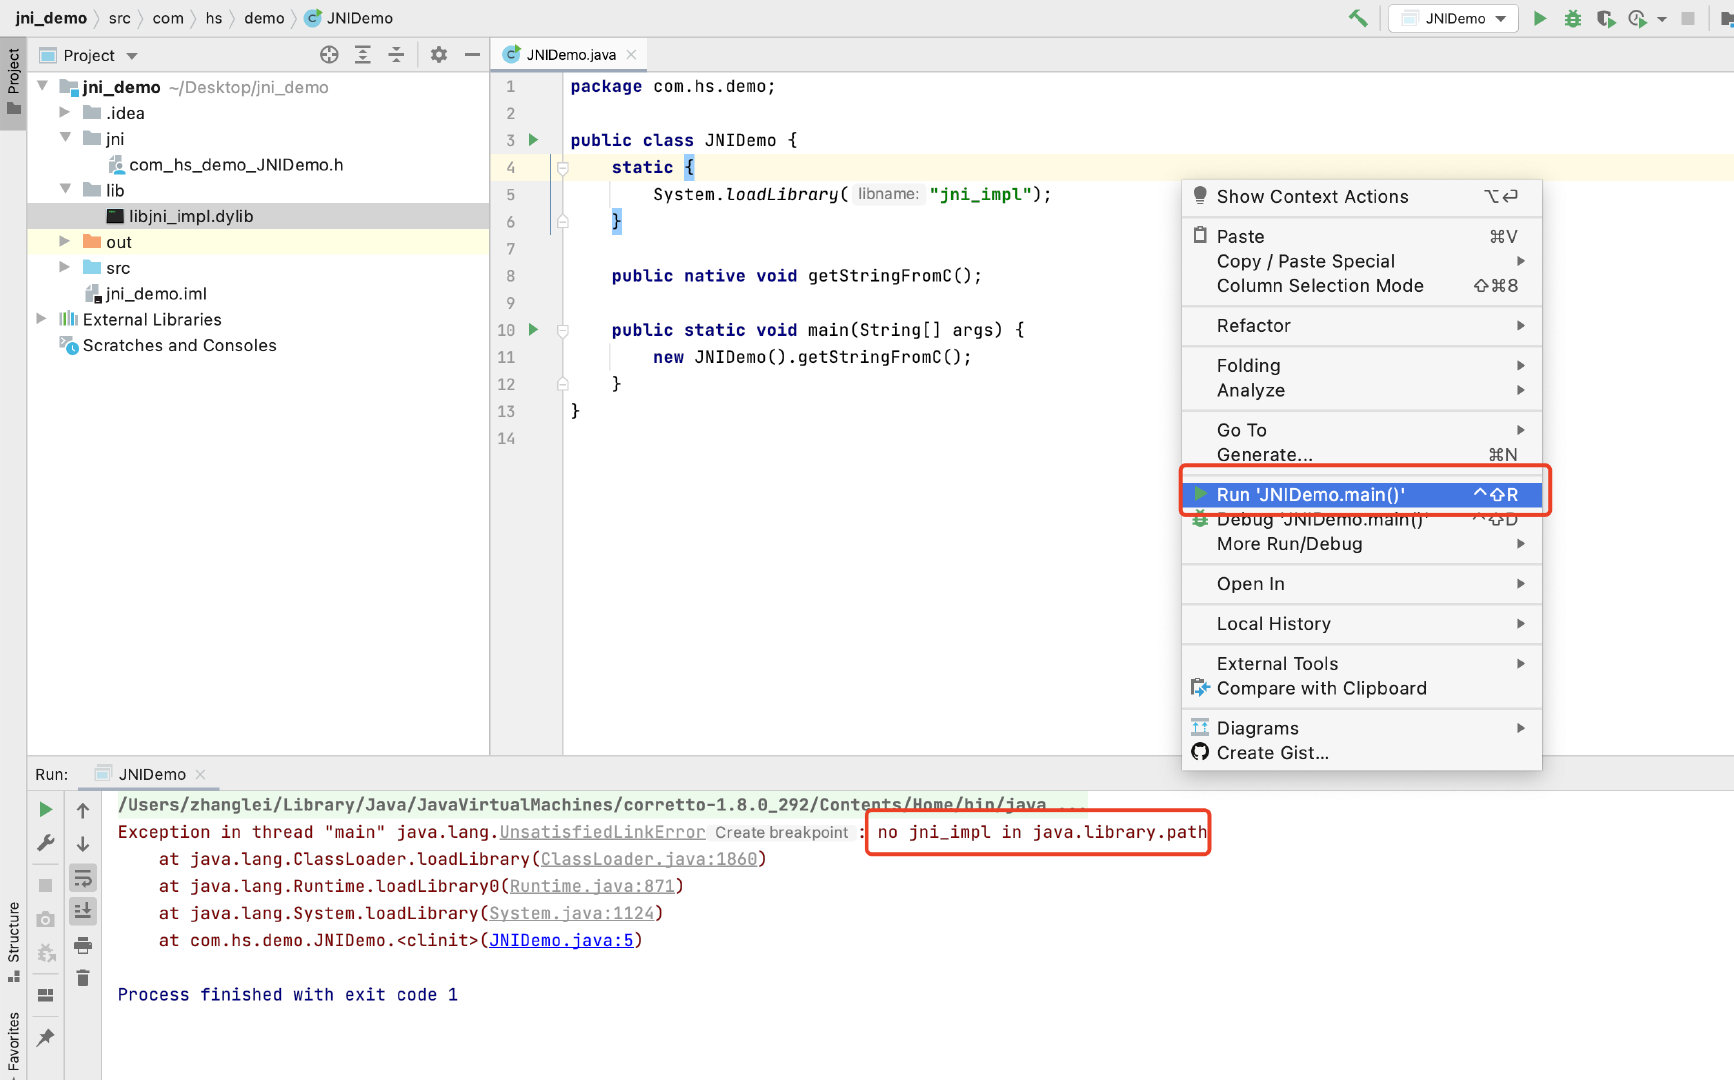The width and height of the screenshot is (1734, 1080).
Task: Run JNIDemo with Coverage shield icon
Action: tap(1605, 18)
